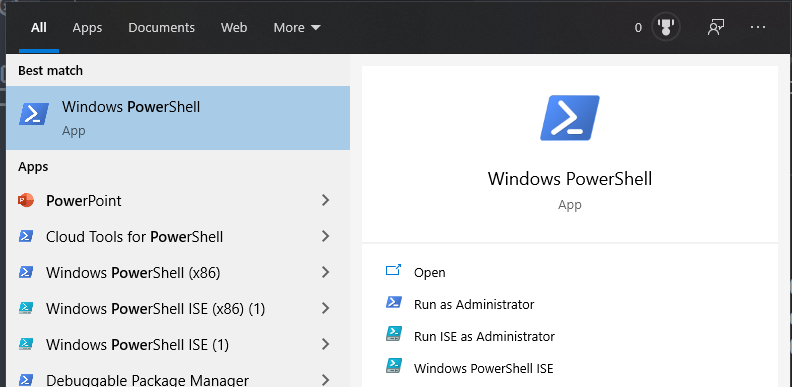
Task: Expand Cloud Tools for PowerShell arrow
Action: (x=325, y=236)
